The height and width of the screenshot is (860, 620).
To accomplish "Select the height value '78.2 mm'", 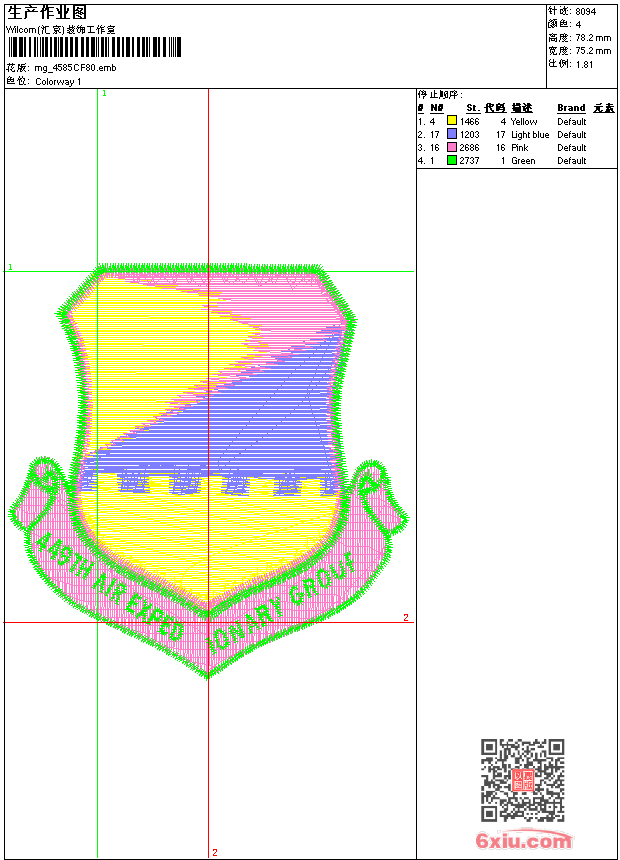I will [593, 38].
